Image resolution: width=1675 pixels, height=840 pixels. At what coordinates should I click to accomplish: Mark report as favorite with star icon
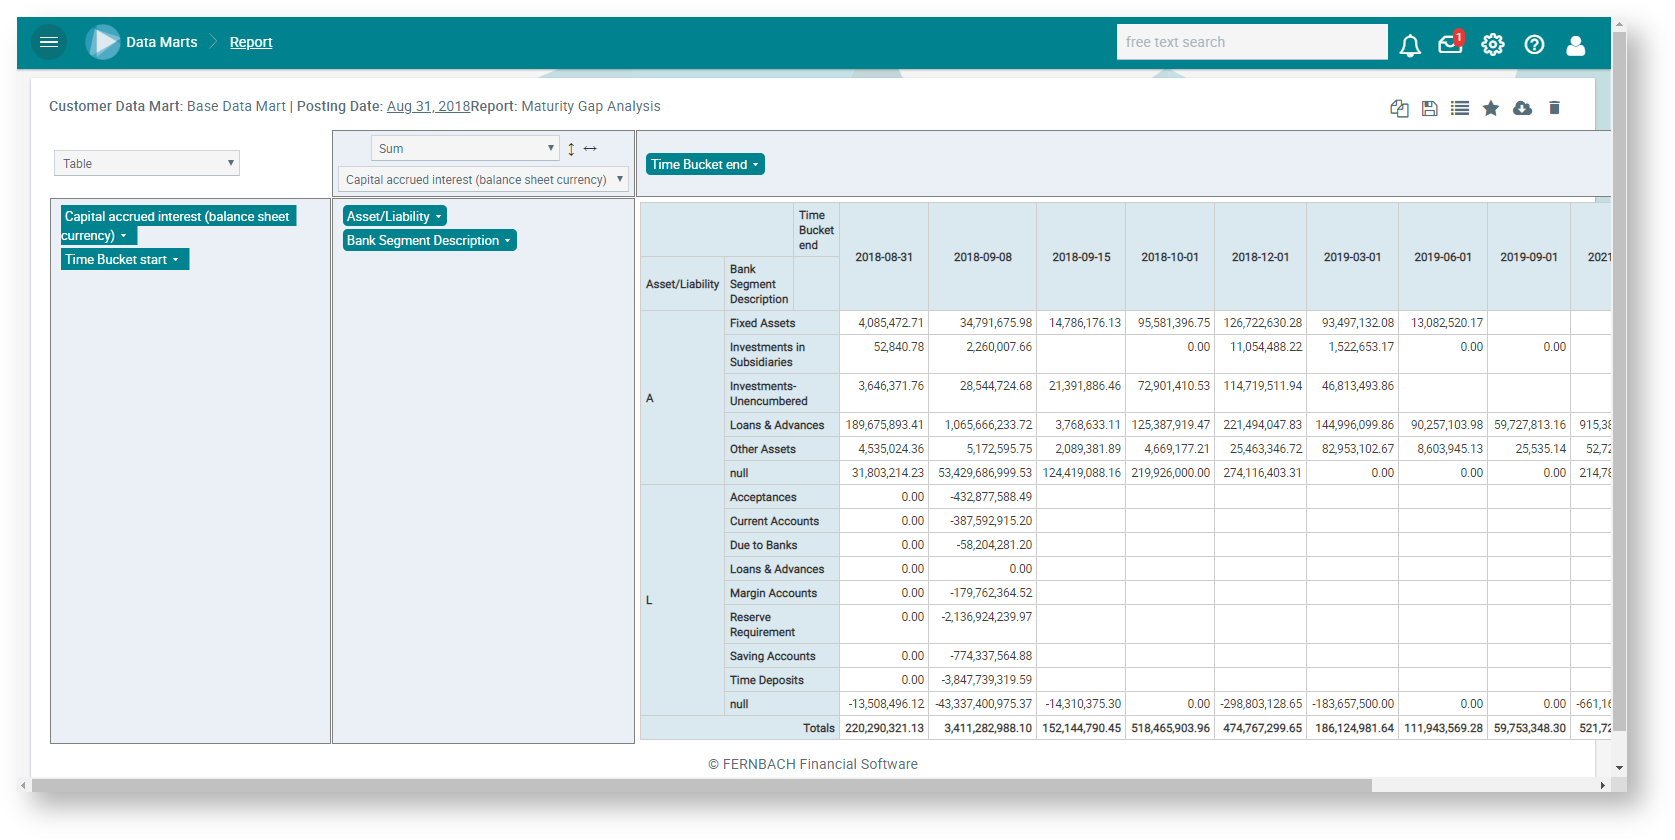tap(1491, 108)
